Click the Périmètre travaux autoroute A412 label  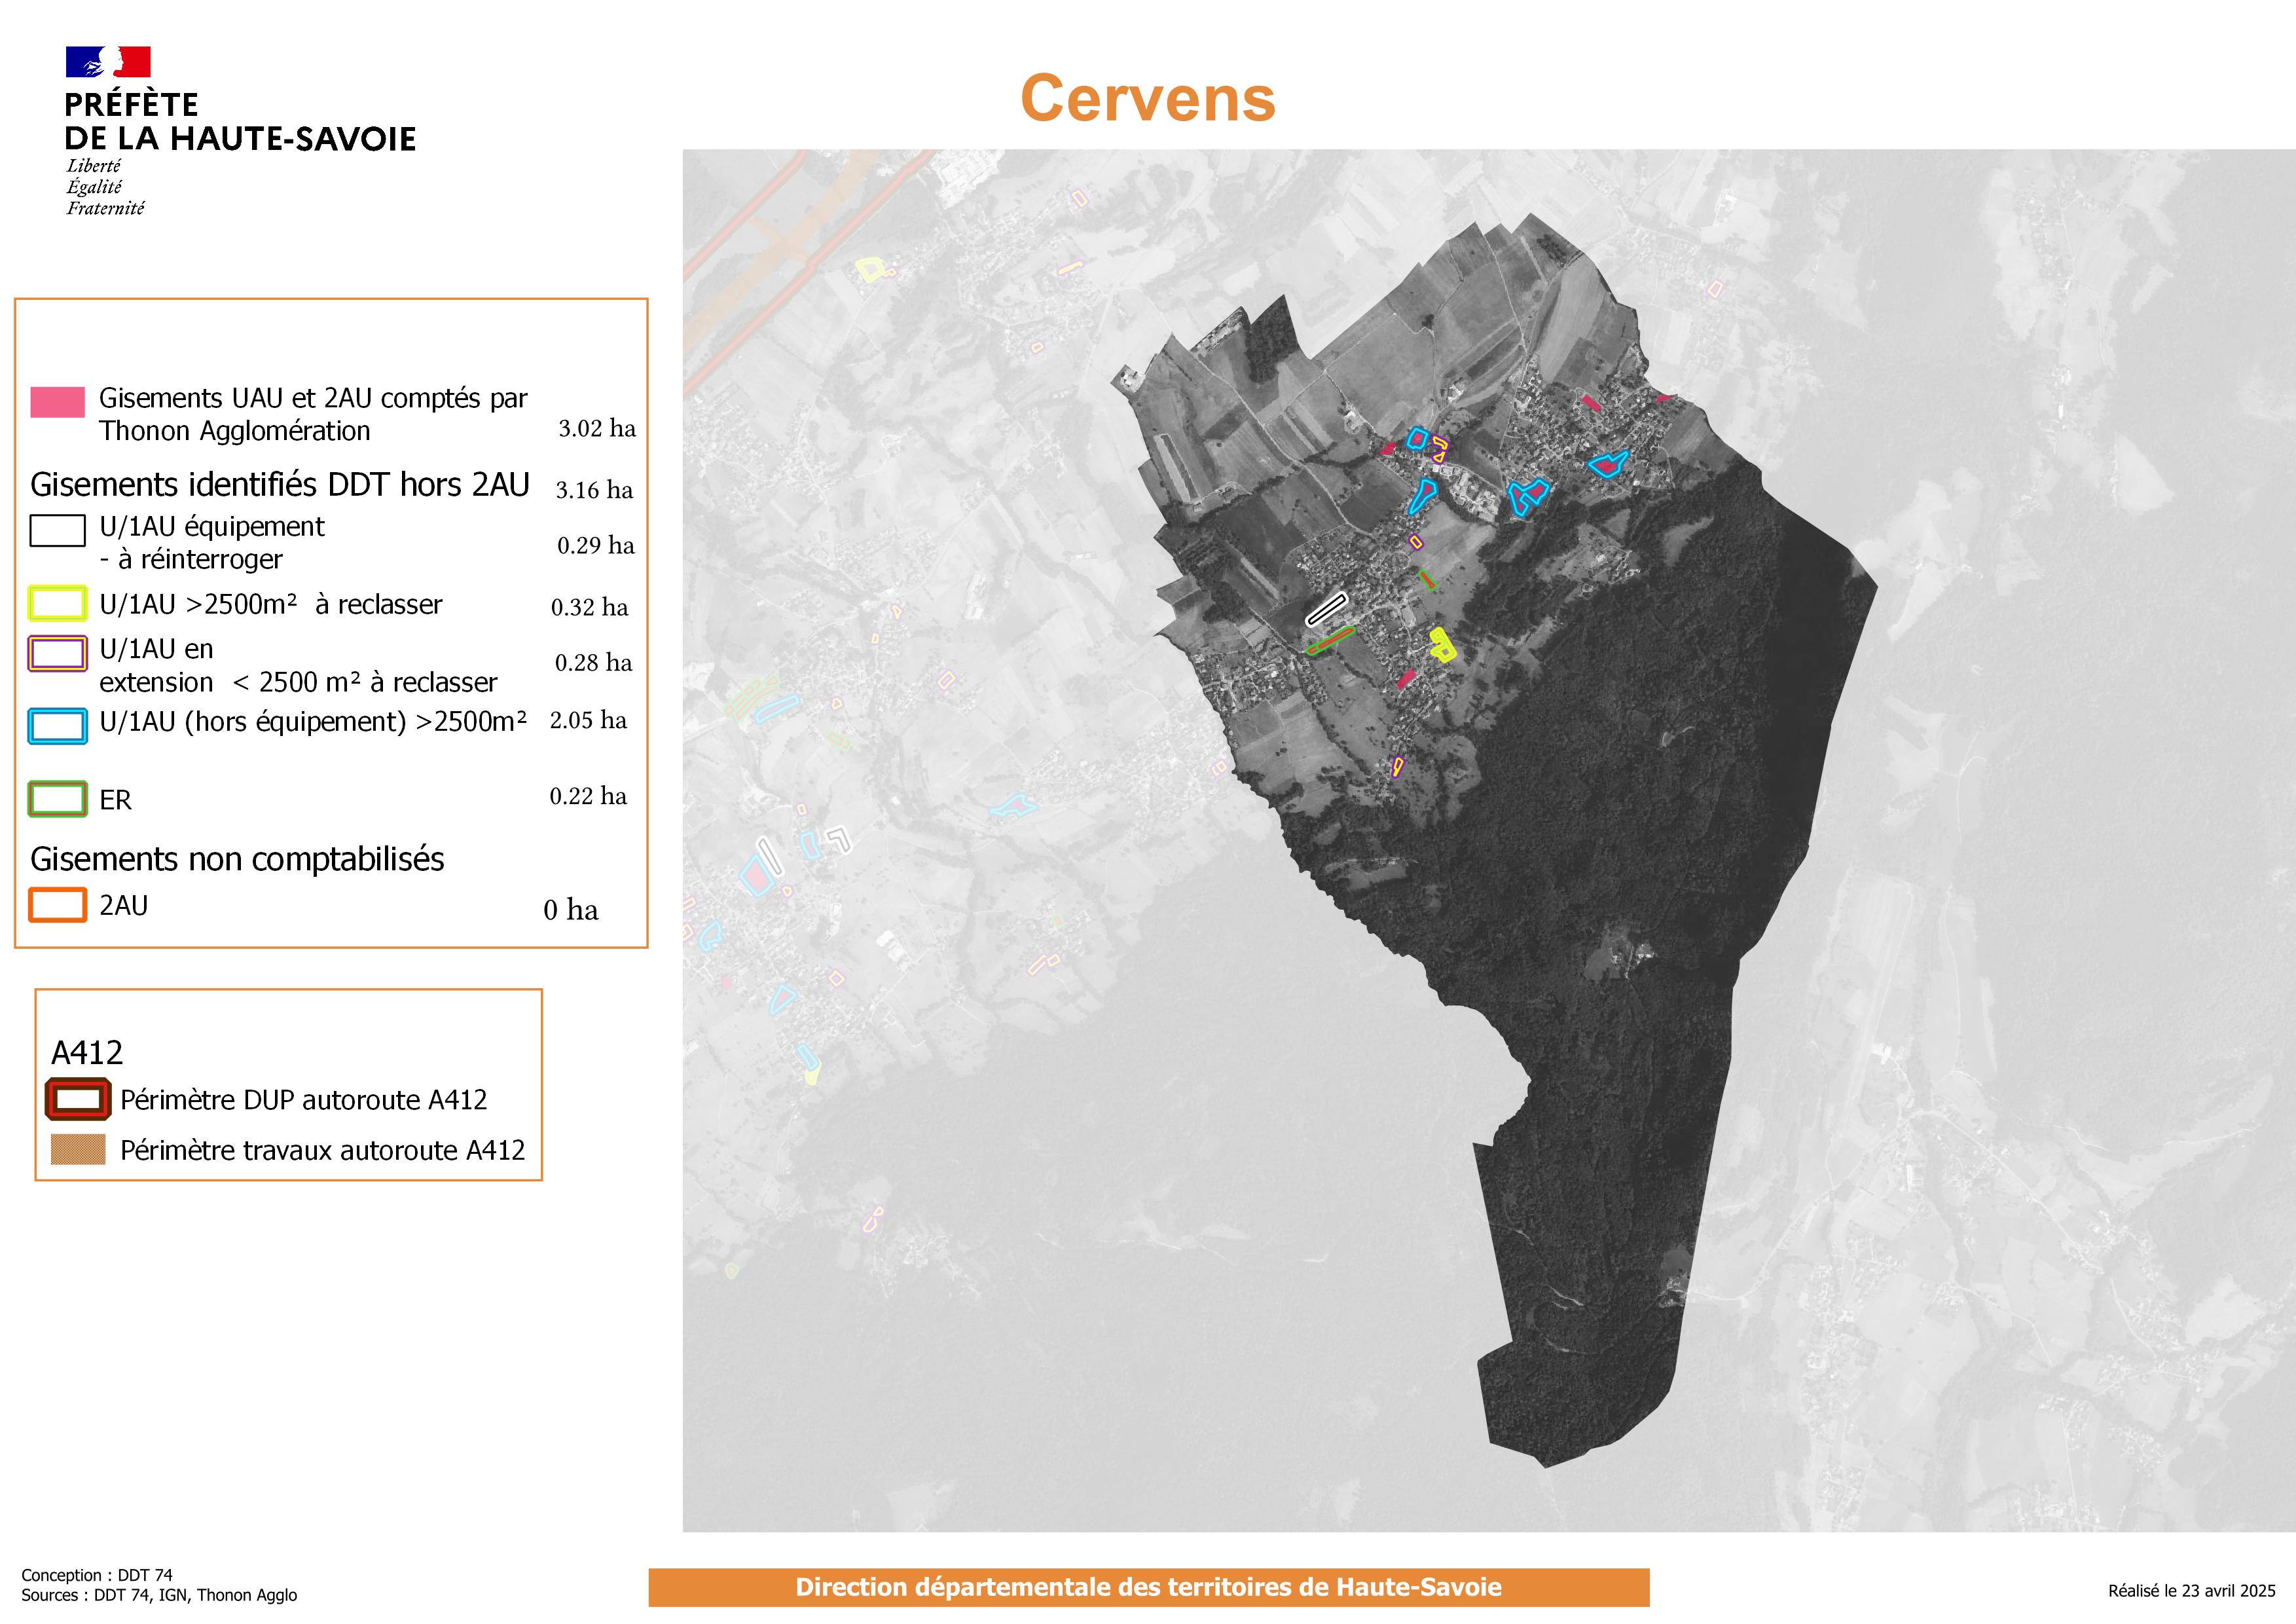click(x=322, y=1150)
